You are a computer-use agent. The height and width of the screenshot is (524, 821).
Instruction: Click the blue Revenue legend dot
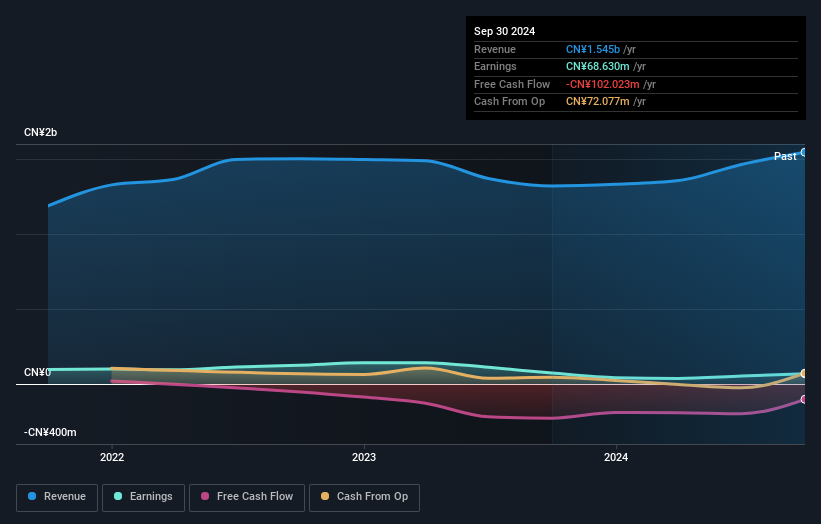point(32,496)
